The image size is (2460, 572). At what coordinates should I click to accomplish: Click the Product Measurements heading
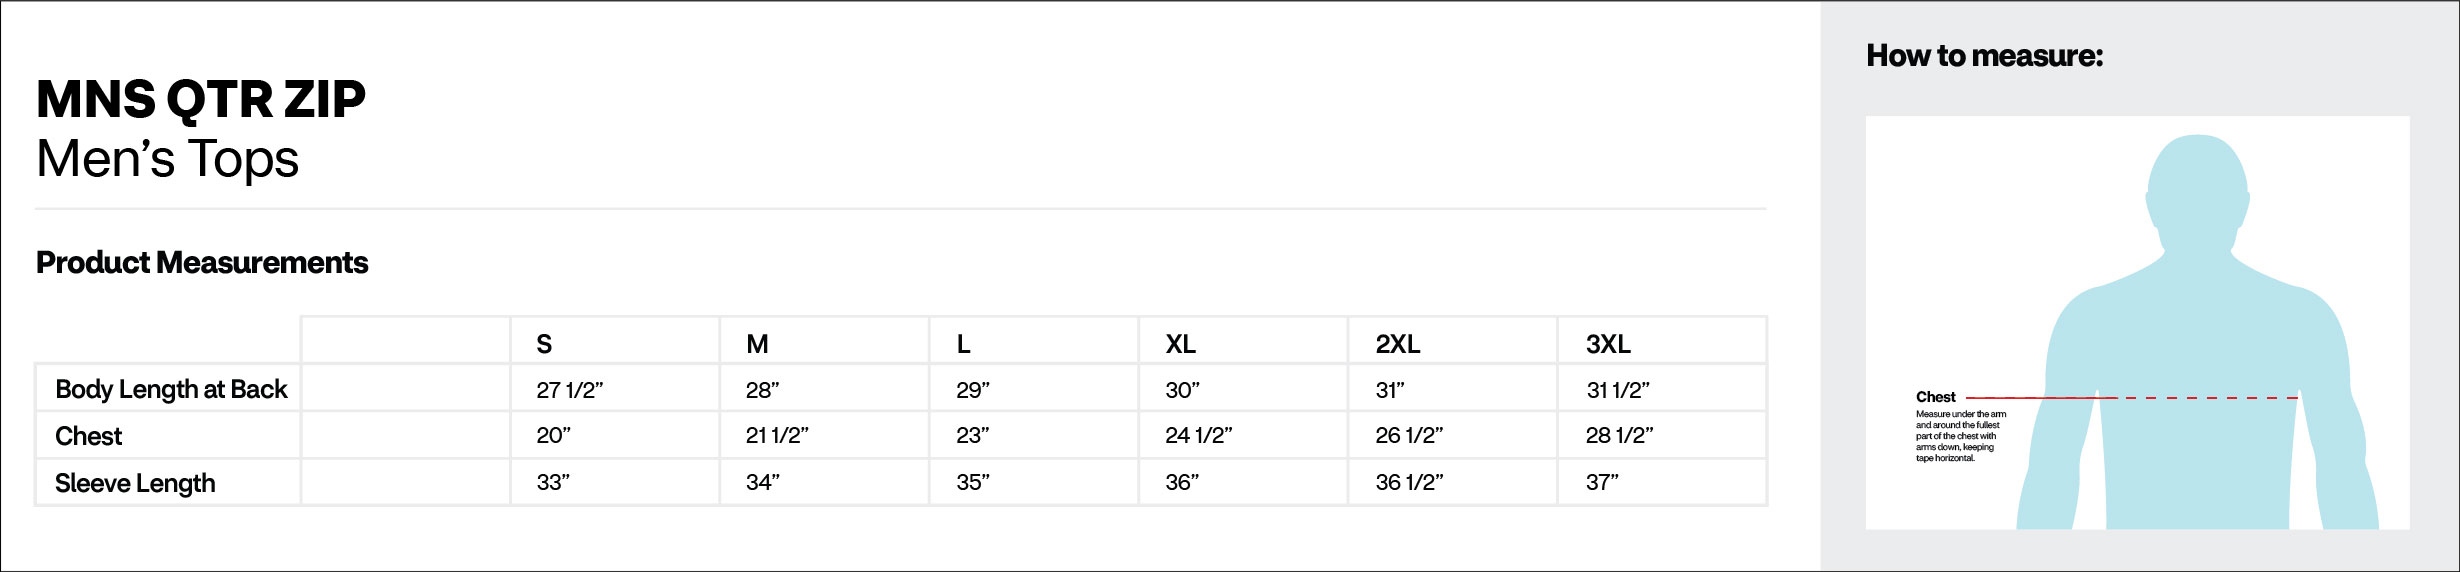click(202, 262)
